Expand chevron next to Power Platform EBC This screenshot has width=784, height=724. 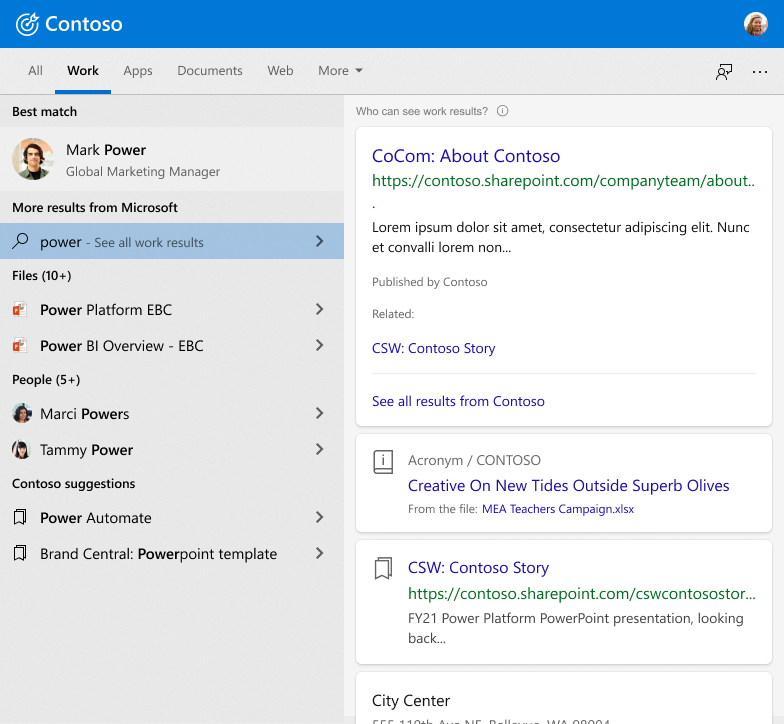(x=320, y=309)
